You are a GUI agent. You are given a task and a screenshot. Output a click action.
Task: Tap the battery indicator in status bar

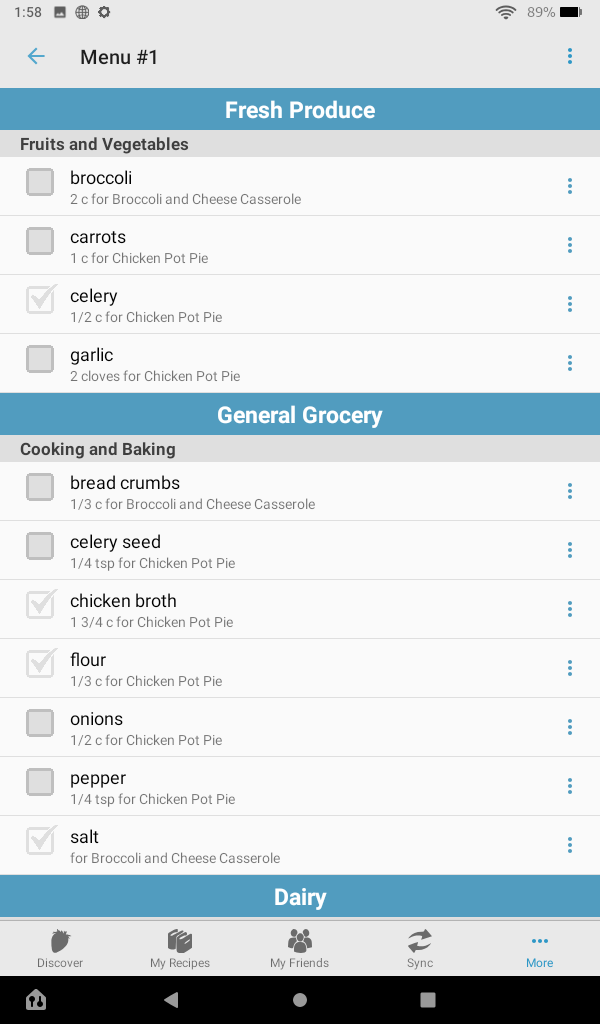[572, 13]
